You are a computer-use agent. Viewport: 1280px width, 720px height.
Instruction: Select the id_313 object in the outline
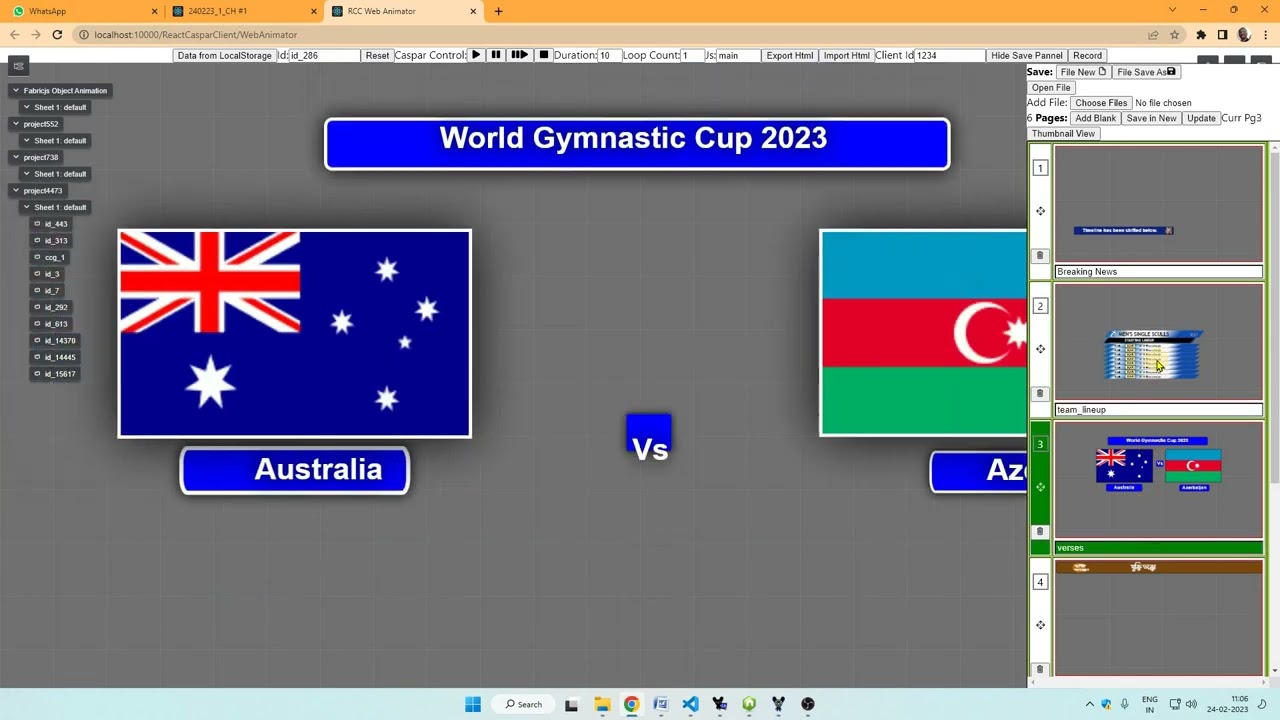[51, 241]
